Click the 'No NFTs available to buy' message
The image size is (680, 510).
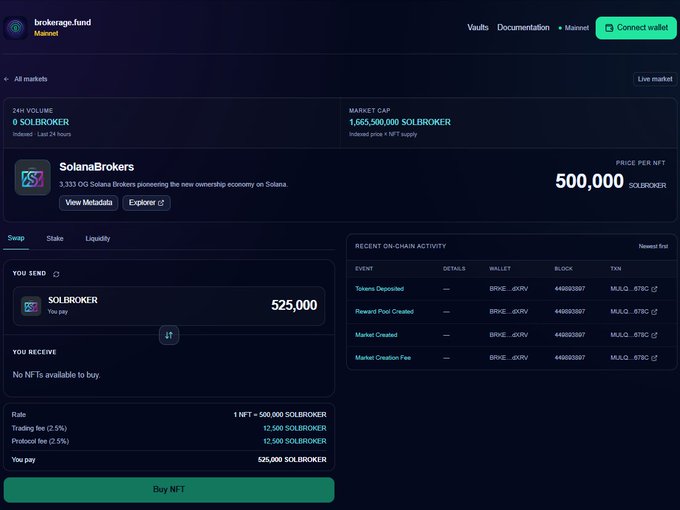coord(56,375)
